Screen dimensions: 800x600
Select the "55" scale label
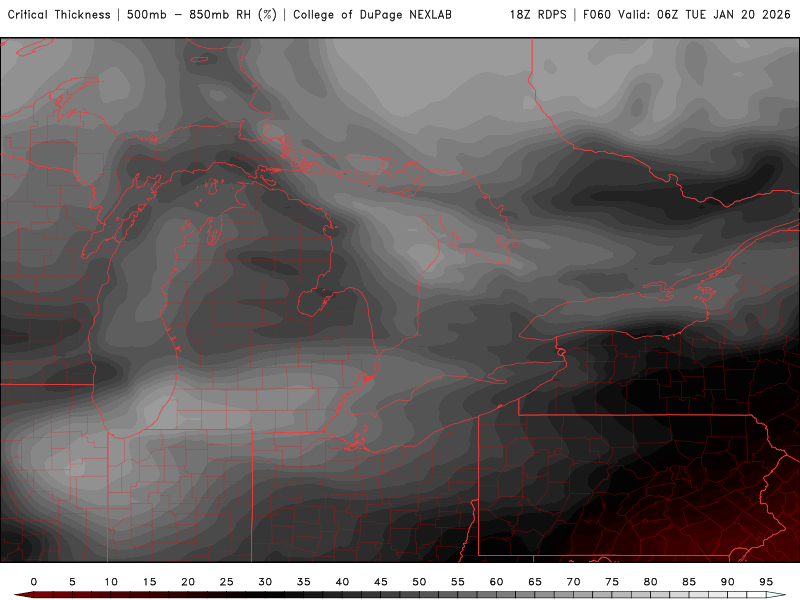coord(458,582)
